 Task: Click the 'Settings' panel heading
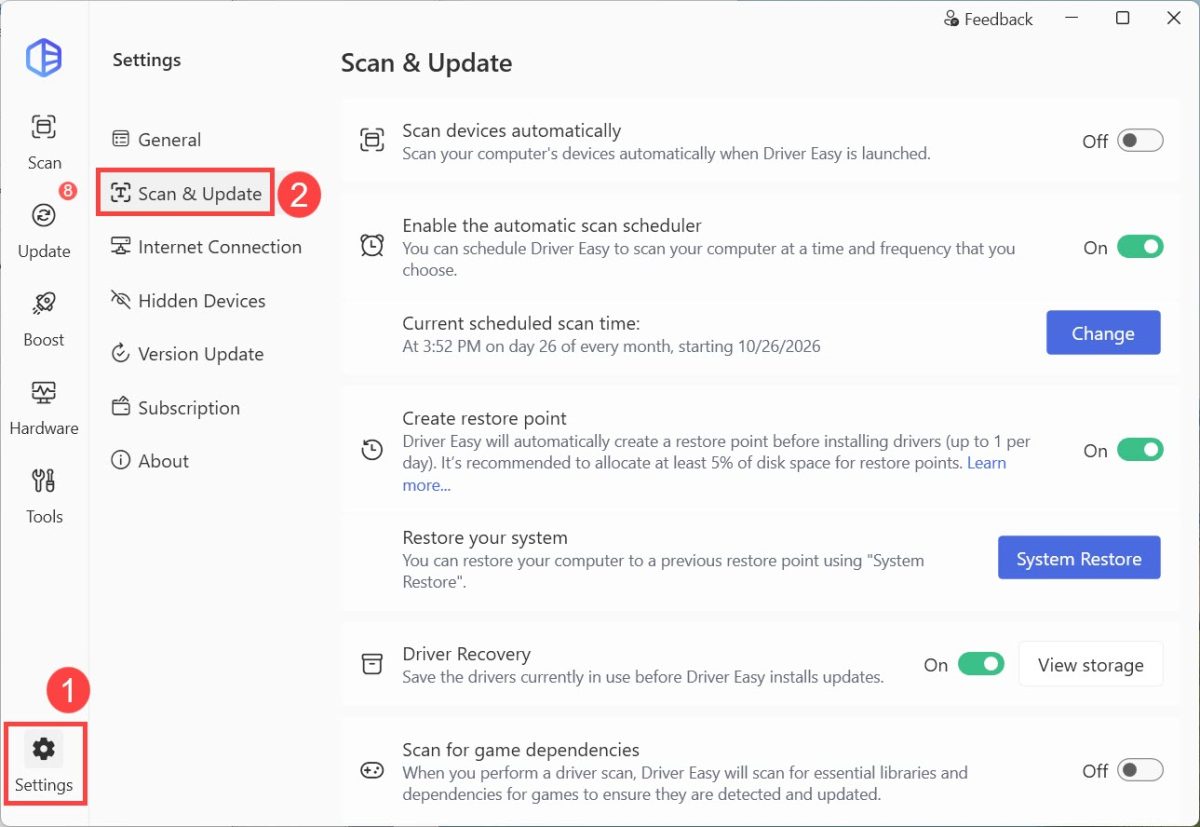146,60
